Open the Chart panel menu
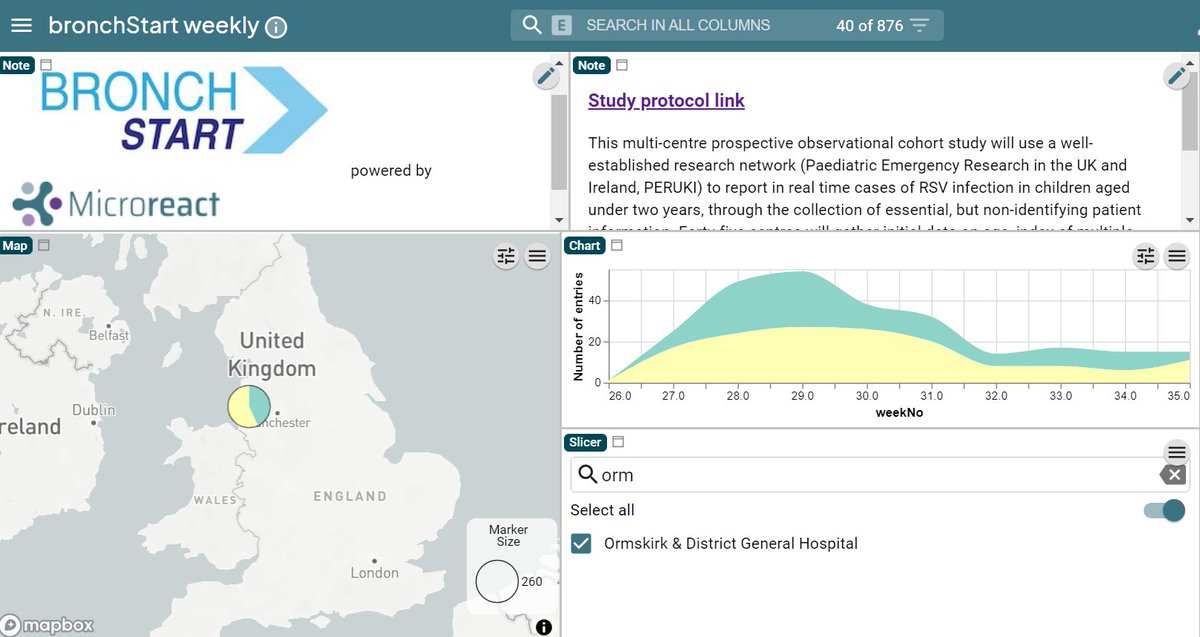The height and width of the screenshot is (637, 1200). (1177, 257)
